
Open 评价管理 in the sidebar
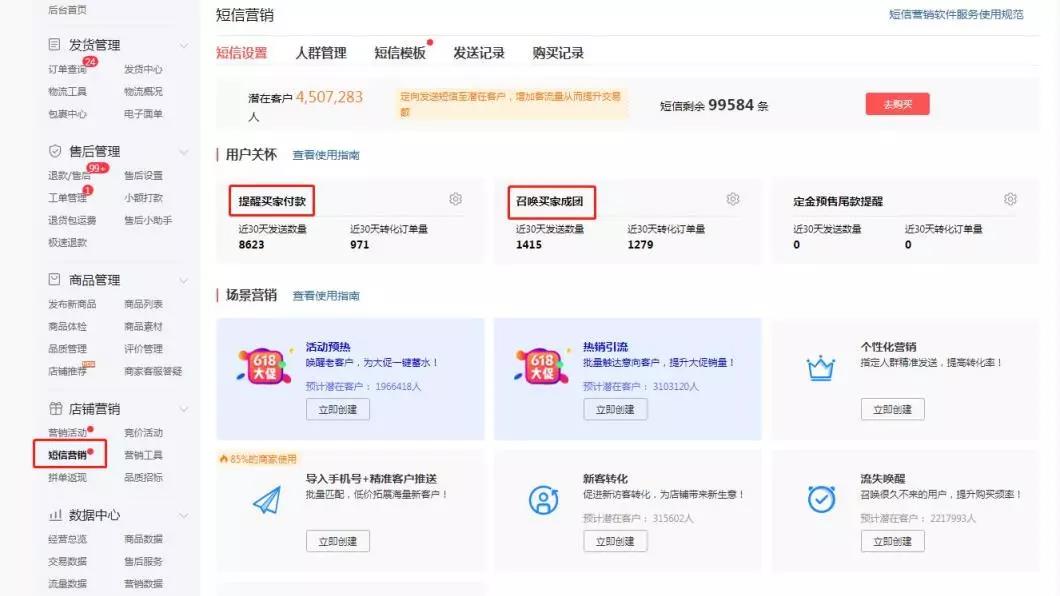point(143,349)
